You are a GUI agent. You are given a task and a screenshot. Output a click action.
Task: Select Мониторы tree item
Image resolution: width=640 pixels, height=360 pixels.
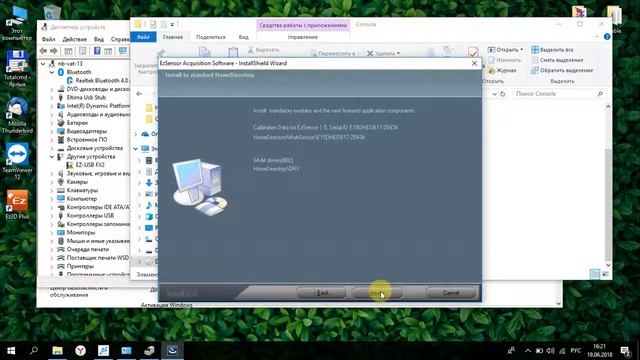[80, 233]
